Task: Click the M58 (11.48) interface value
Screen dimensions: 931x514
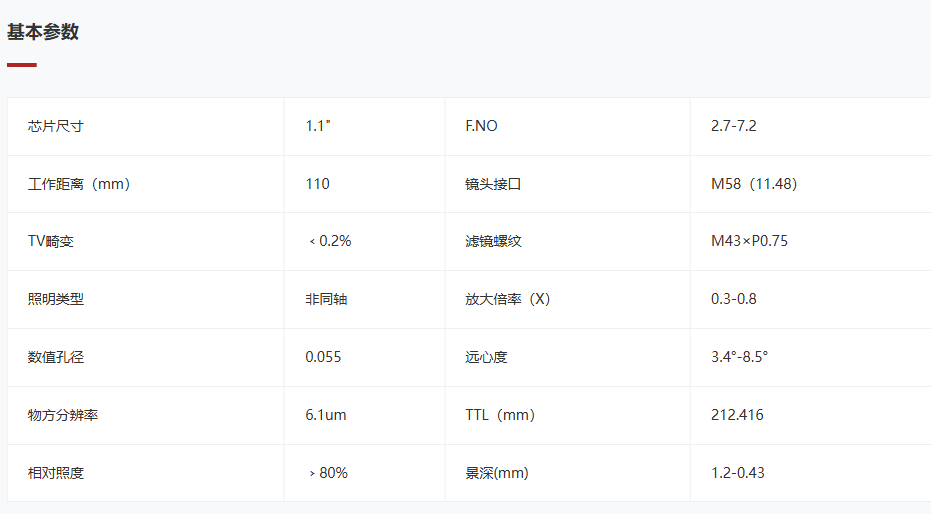Action: [x=754, y=184]
